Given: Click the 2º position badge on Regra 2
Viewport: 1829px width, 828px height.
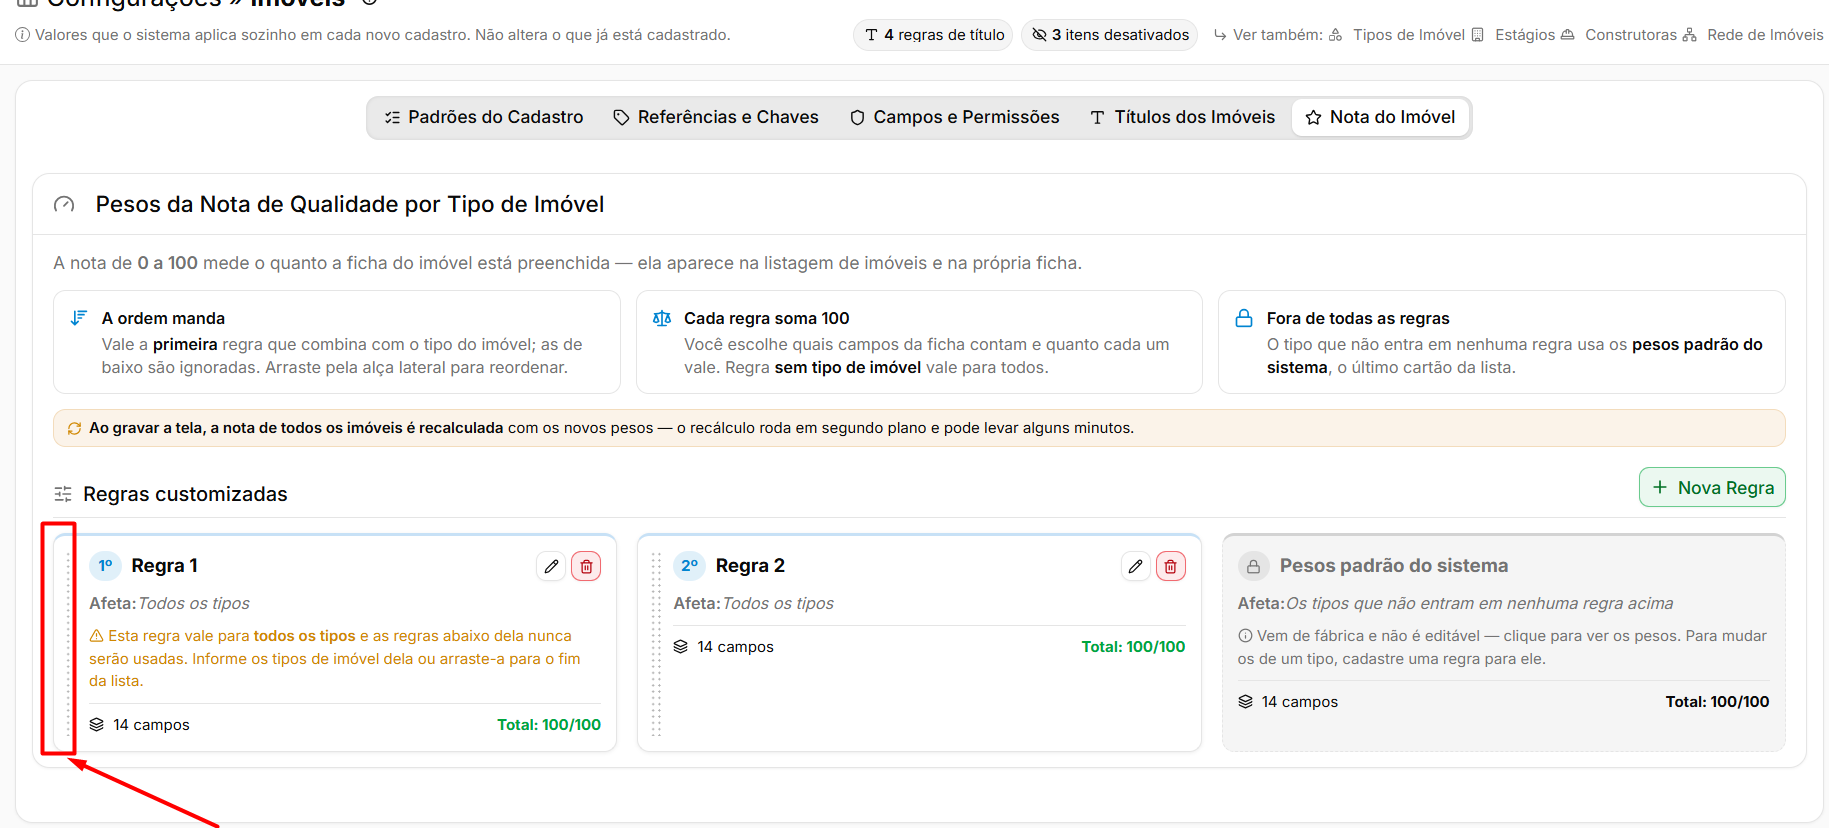Looking at the screenshot, I should tap(689, 566).
